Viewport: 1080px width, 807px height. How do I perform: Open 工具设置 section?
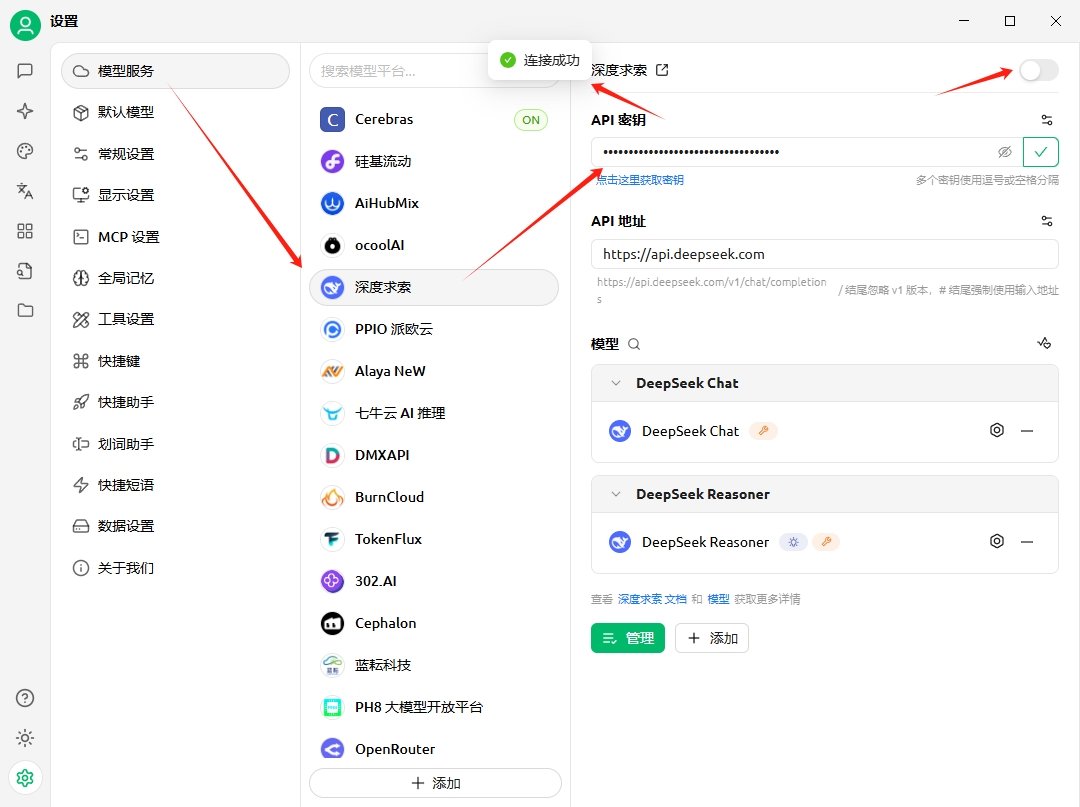[176, 319]
